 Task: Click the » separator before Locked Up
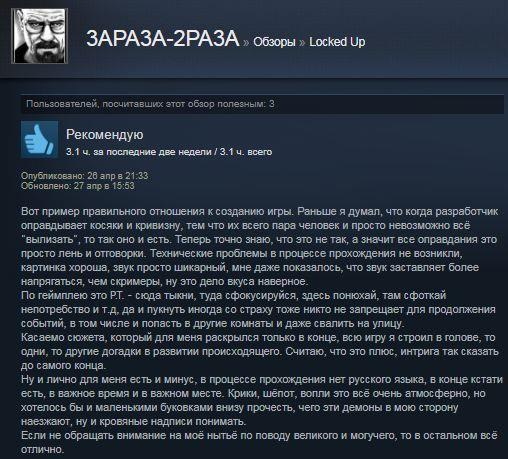pos(302,43)
